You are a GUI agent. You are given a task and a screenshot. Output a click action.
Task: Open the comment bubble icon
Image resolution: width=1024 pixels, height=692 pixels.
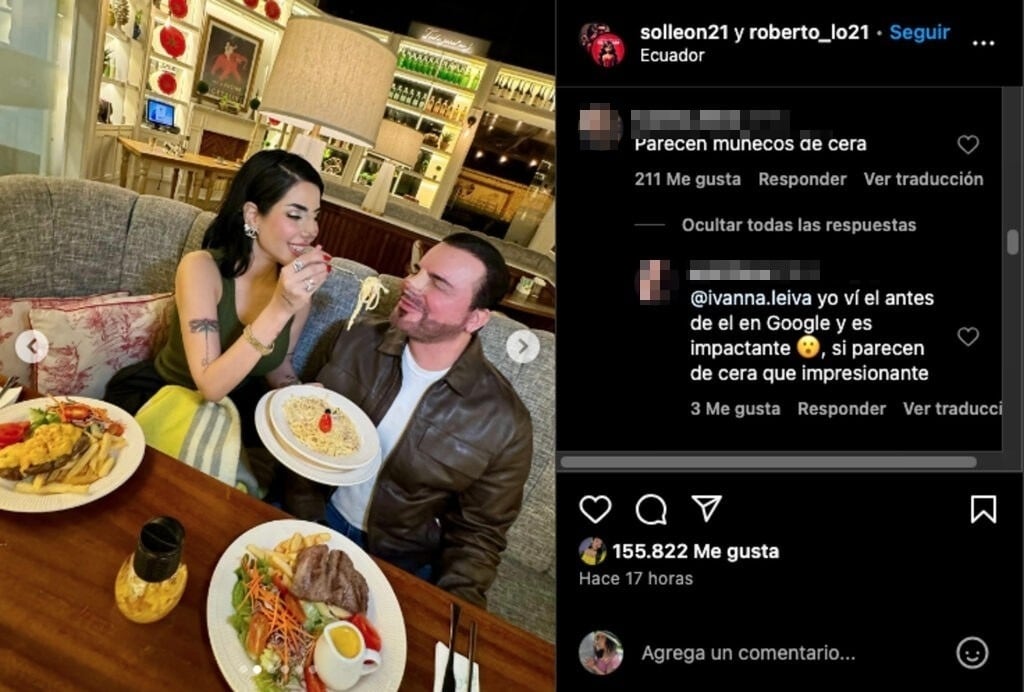651,509
